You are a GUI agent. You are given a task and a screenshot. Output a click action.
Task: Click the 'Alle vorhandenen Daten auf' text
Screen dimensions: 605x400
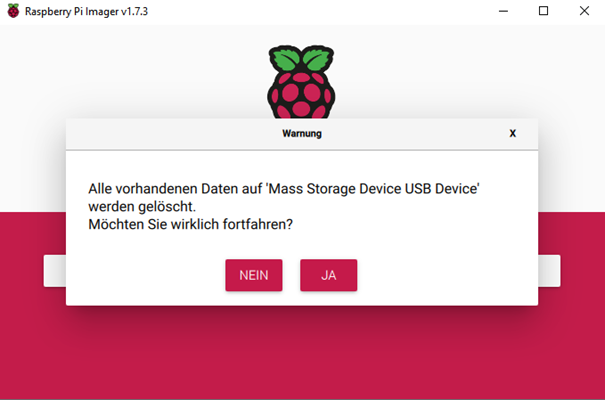click(x=175, y=189)
